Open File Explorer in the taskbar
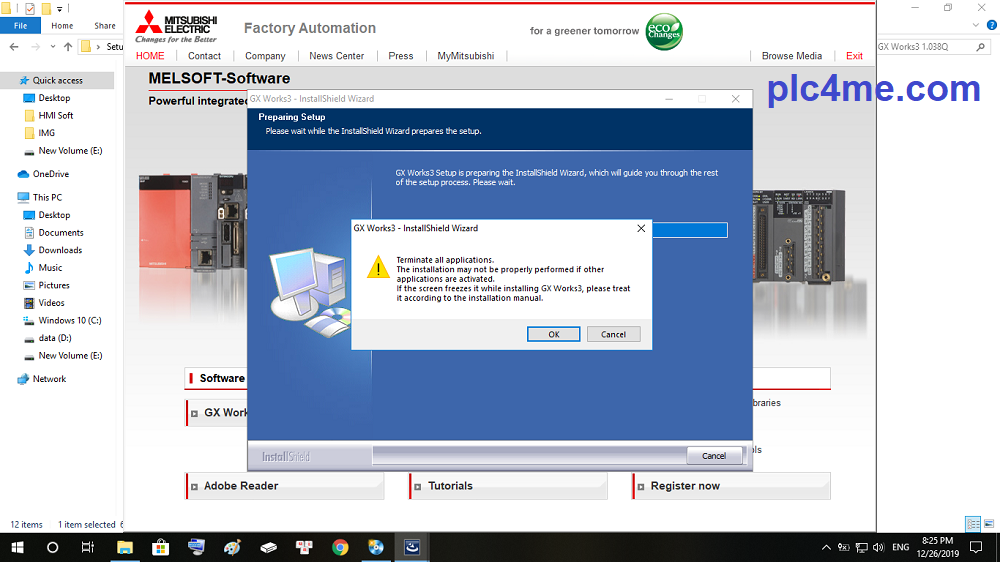 coord(125,547)
